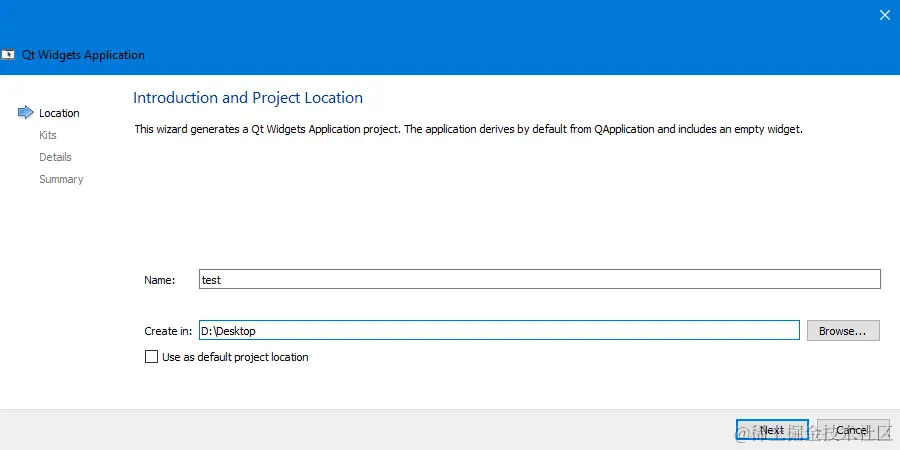This screenshot has height=450, width=900.
Task: Click the Name: label
Action: tap(160, 280)
